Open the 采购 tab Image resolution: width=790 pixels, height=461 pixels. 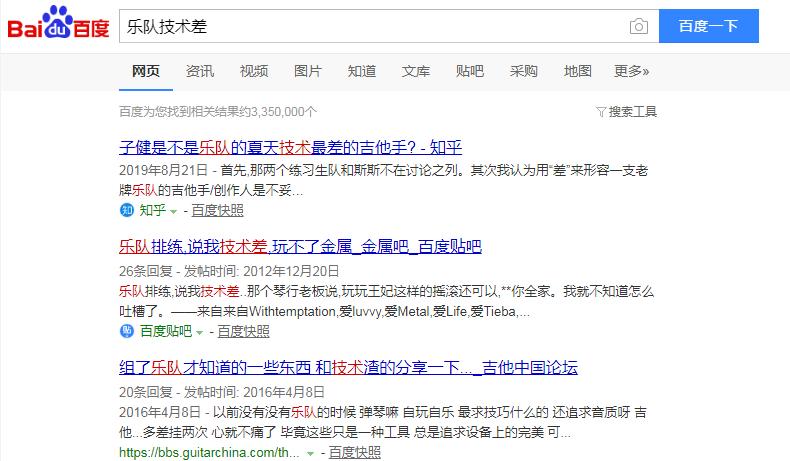click(x=523, y=71)
